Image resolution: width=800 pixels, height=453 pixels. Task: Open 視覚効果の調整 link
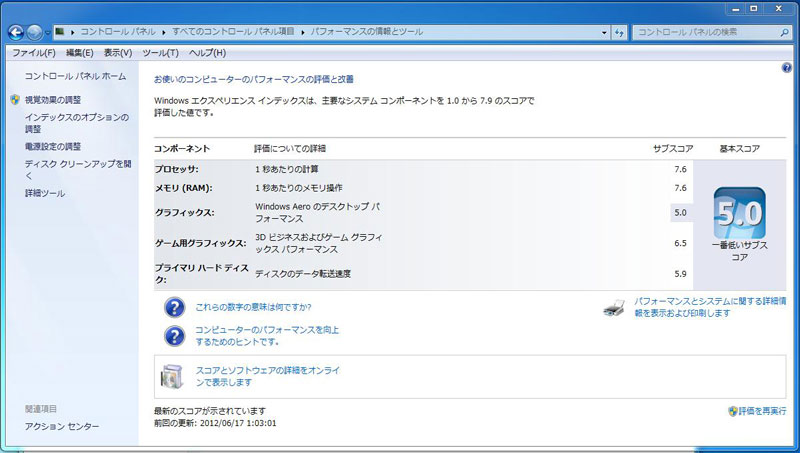(x=53, y=100)
